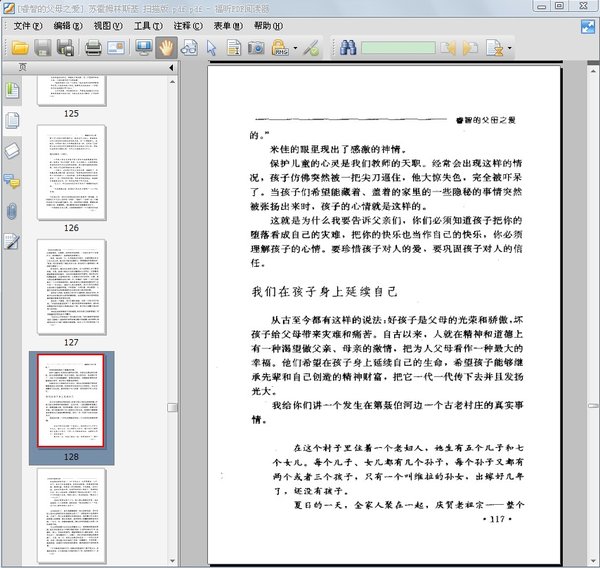Screen dimensions: 600x568
Task: Click the Snapshot camera tool
Action: click(x=256, y=48)
